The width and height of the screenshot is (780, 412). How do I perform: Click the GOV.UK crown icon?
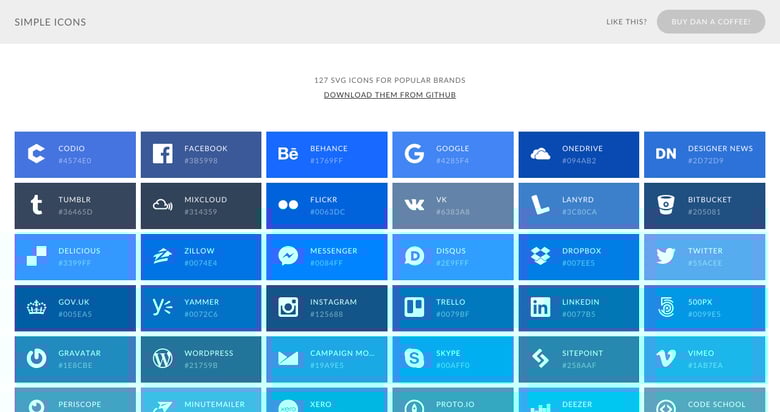36,308
